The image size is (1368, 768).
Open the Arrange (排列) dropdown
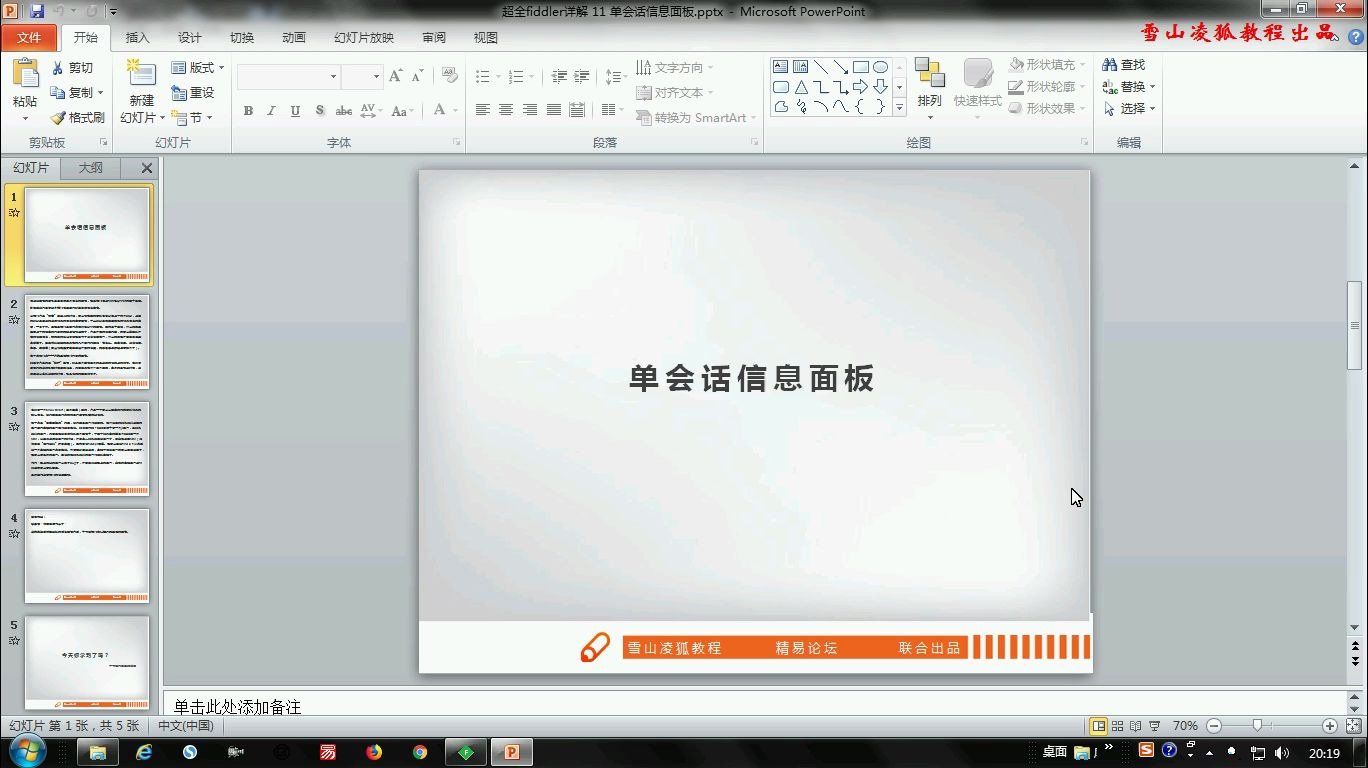tap(930, 90)
